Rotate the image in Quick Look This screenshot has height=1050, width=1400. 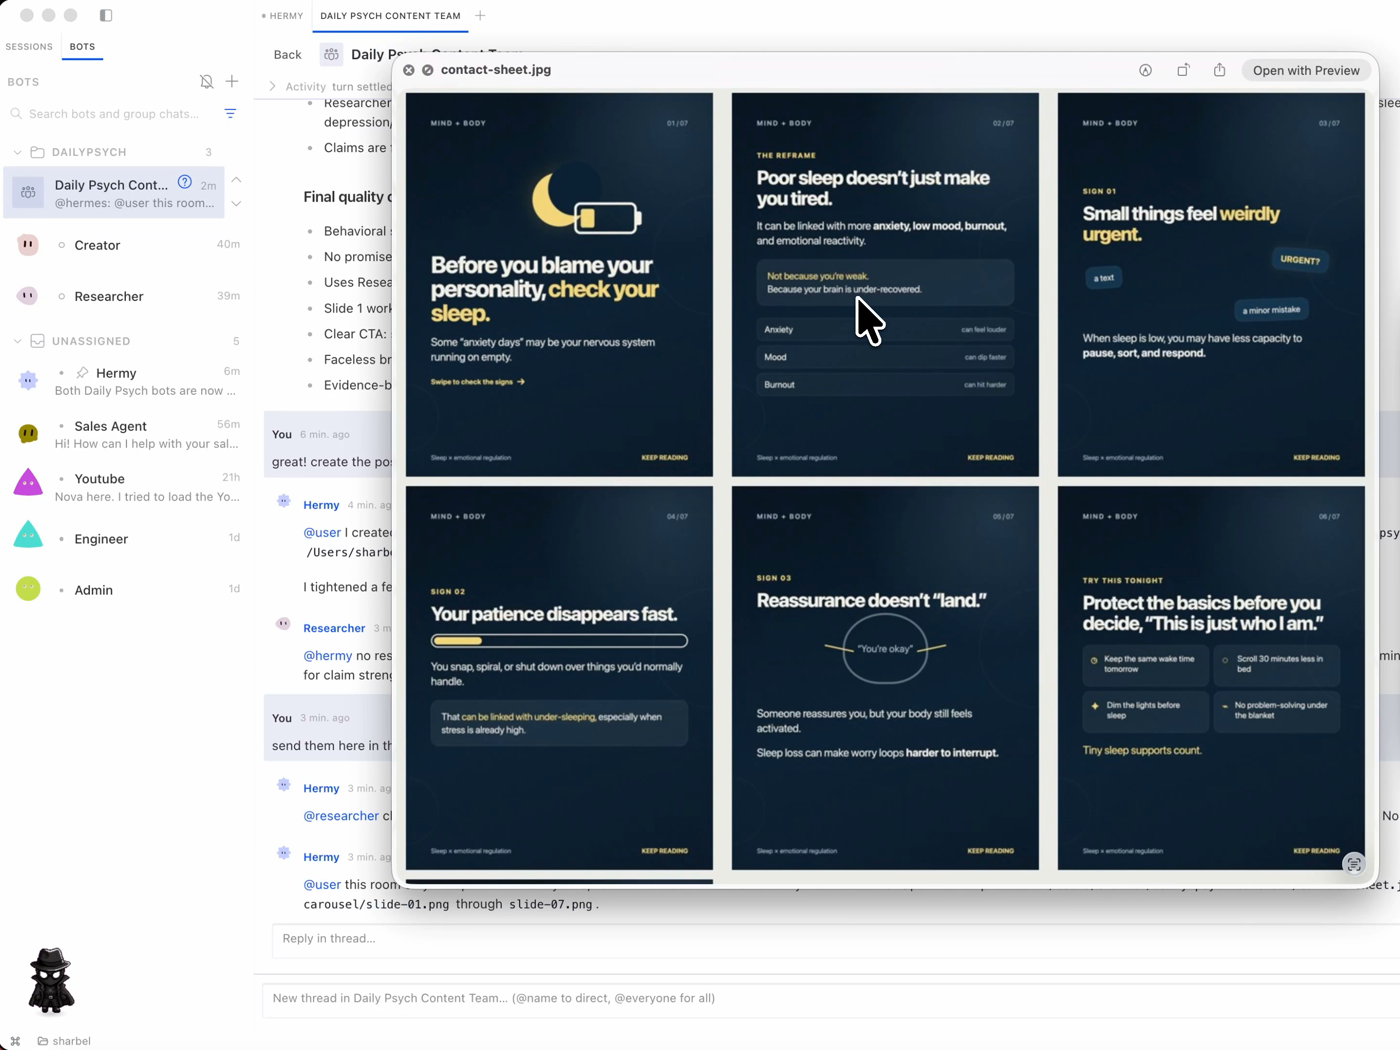(x=1183, y=70)
